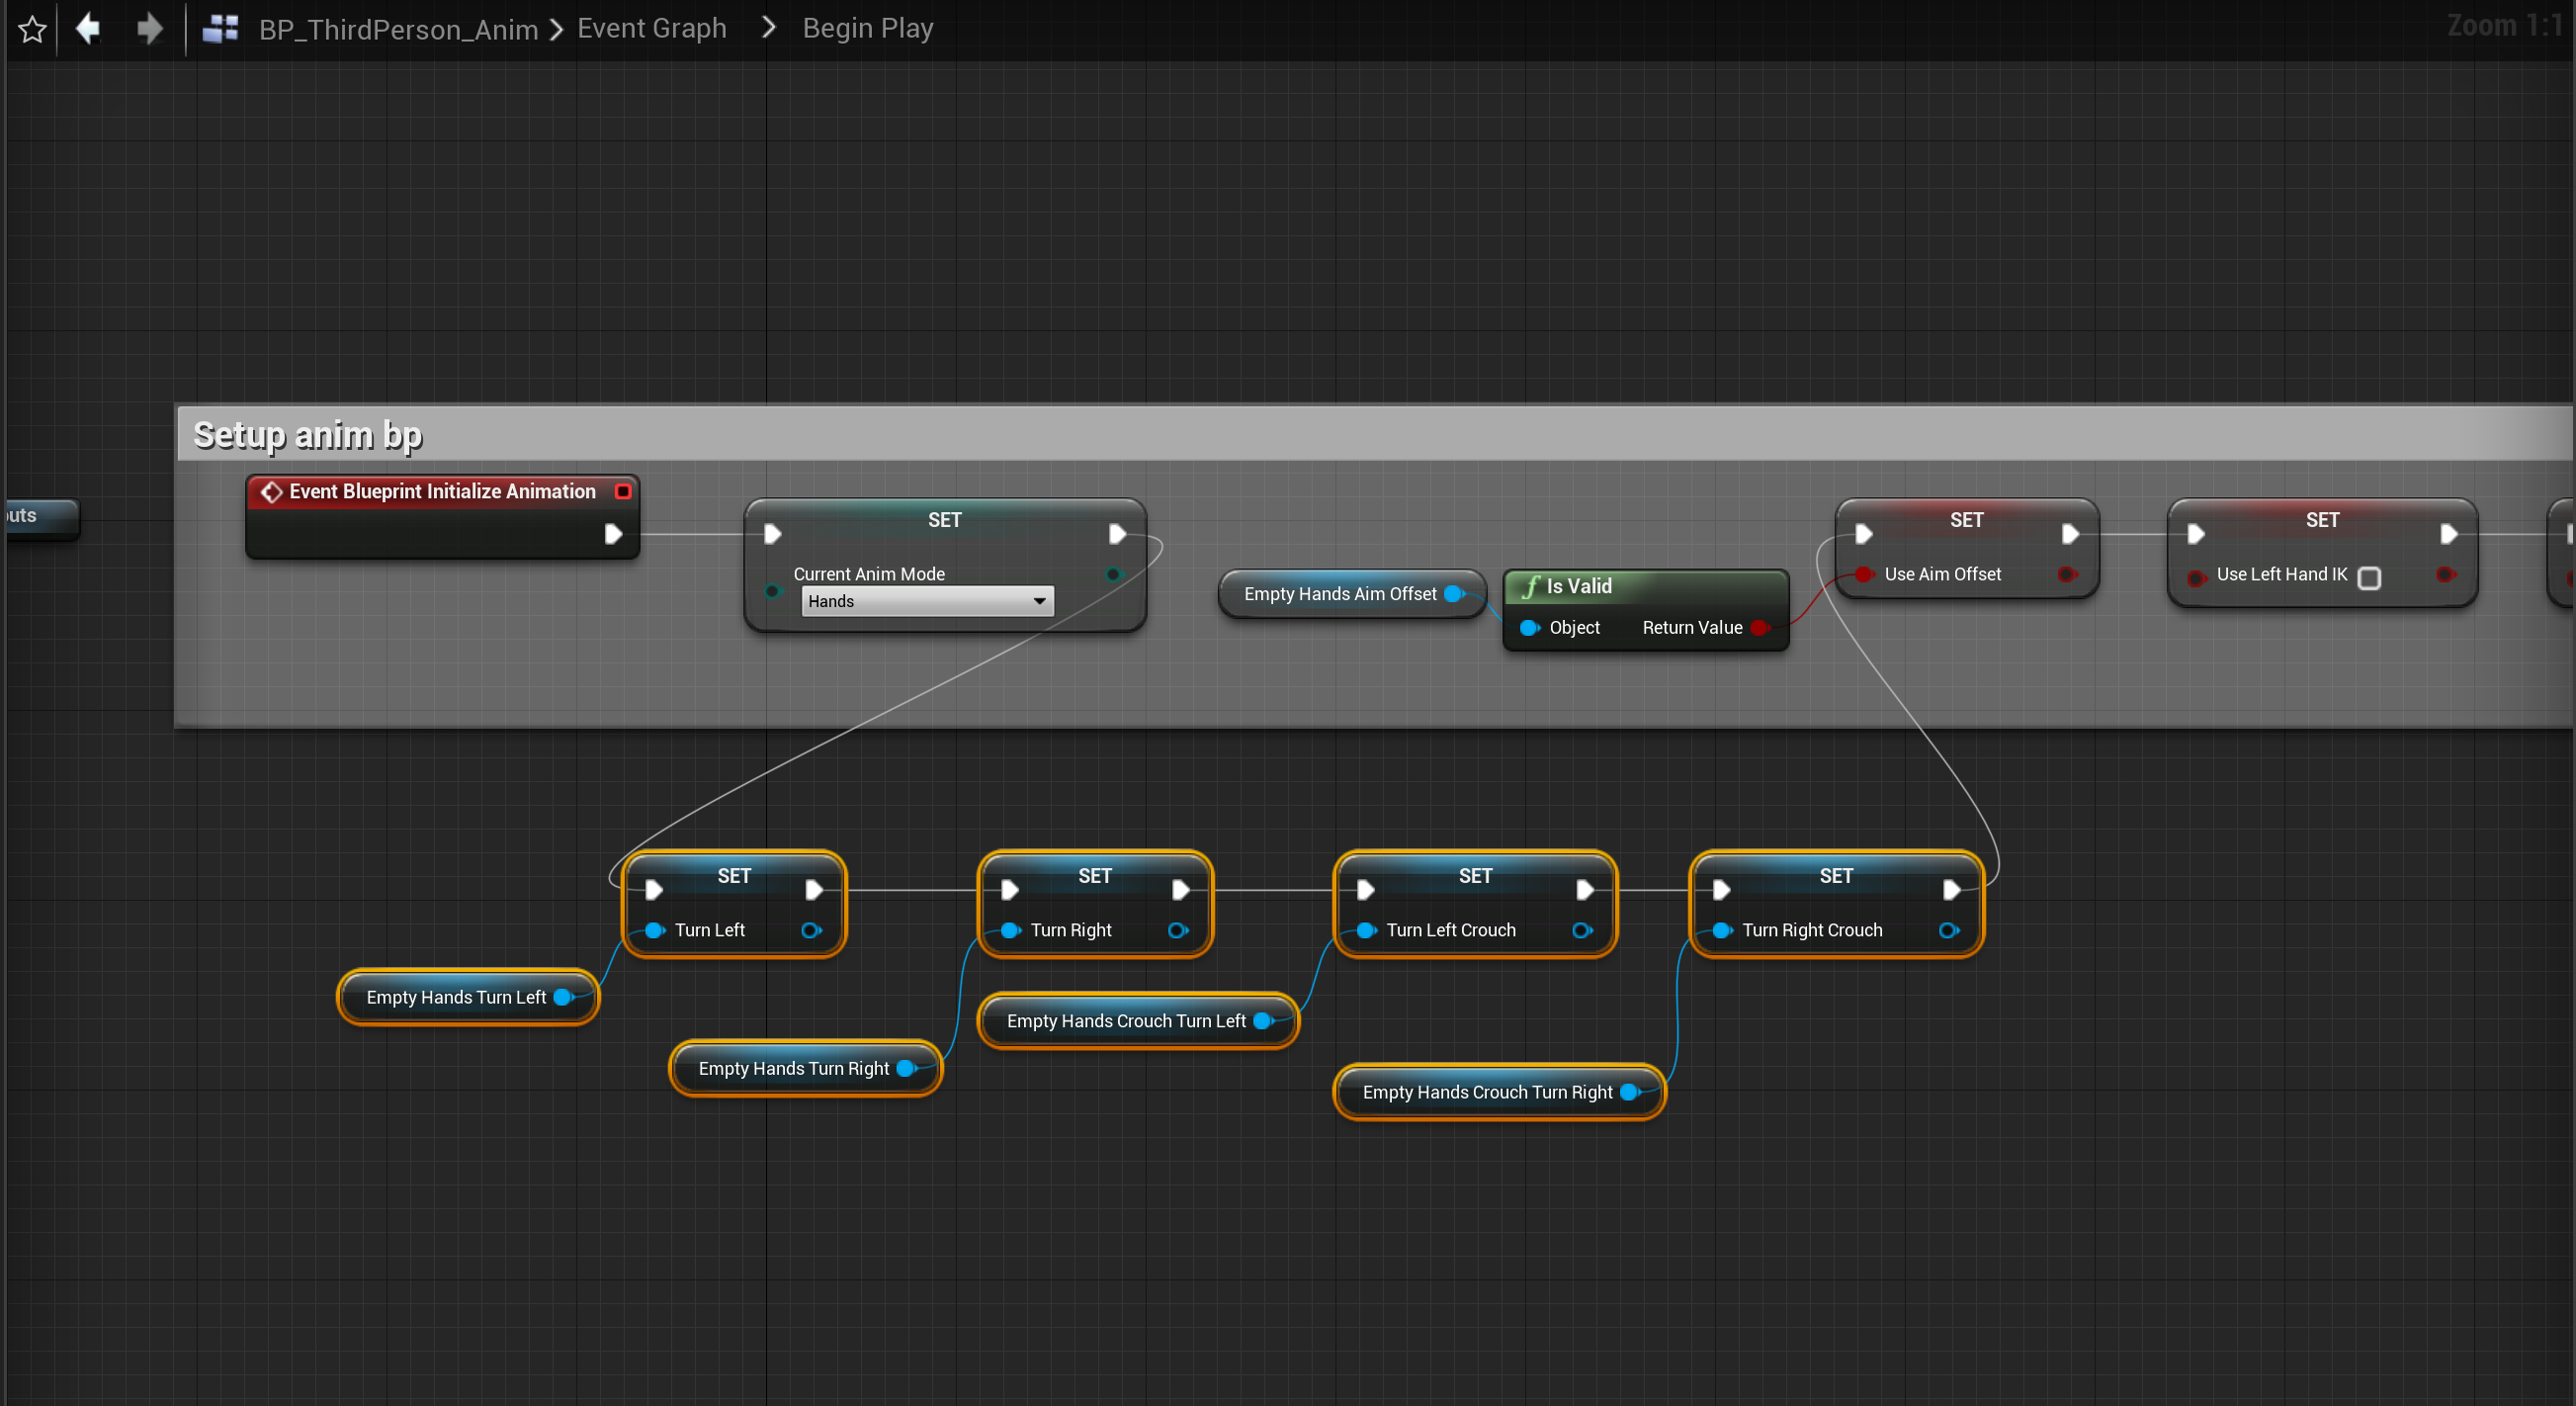Viewport: 2576px width, 1406px height.
Task: Navigate back with left arrow
Action: 89,28
